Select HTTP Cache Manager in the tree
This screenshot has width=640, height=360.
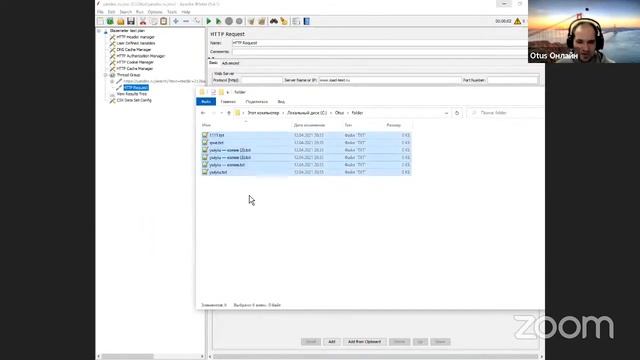point(135,69)
